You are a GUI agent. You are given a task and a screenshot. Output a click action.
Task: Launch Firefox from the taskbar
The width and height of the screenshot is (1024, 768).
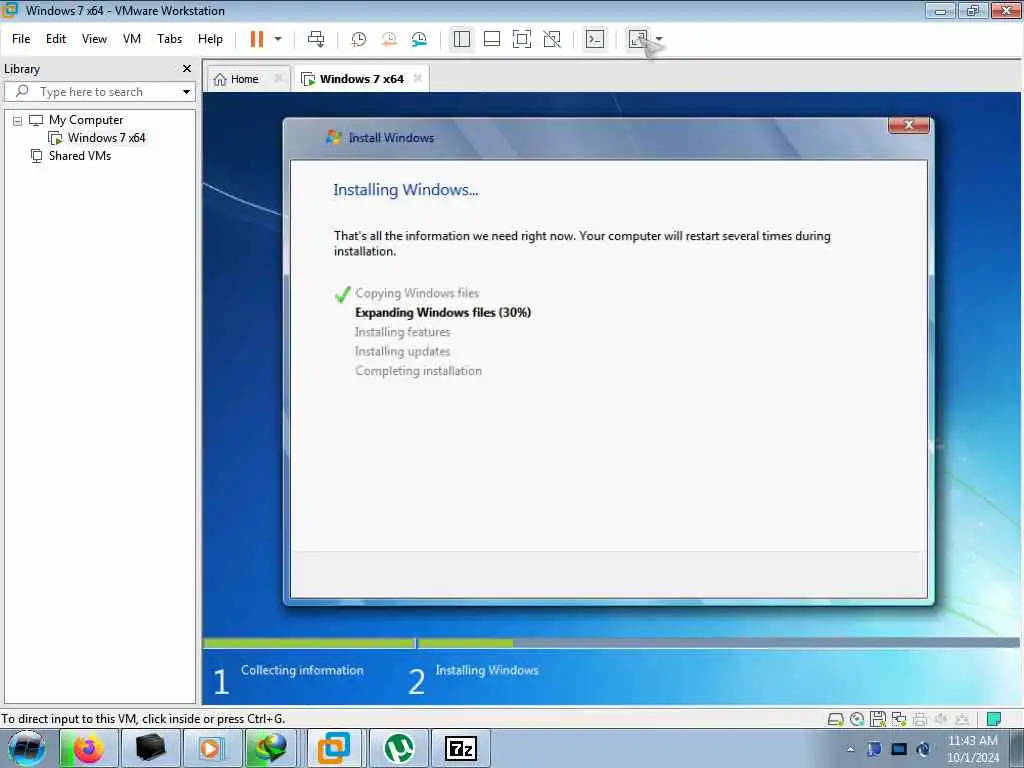point(89,748)
